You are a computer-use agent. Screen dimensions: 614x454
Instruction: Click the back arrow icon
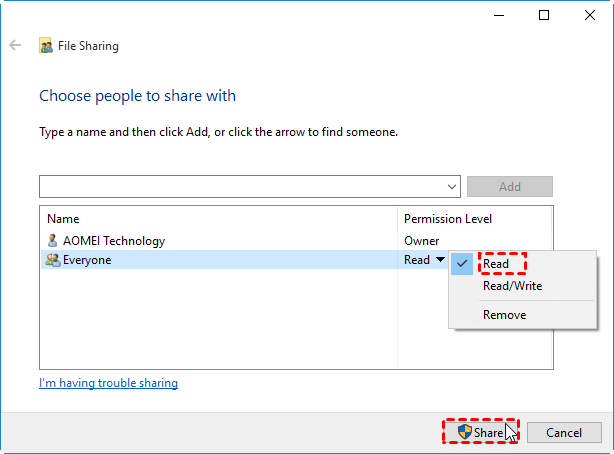pos(15,46)
